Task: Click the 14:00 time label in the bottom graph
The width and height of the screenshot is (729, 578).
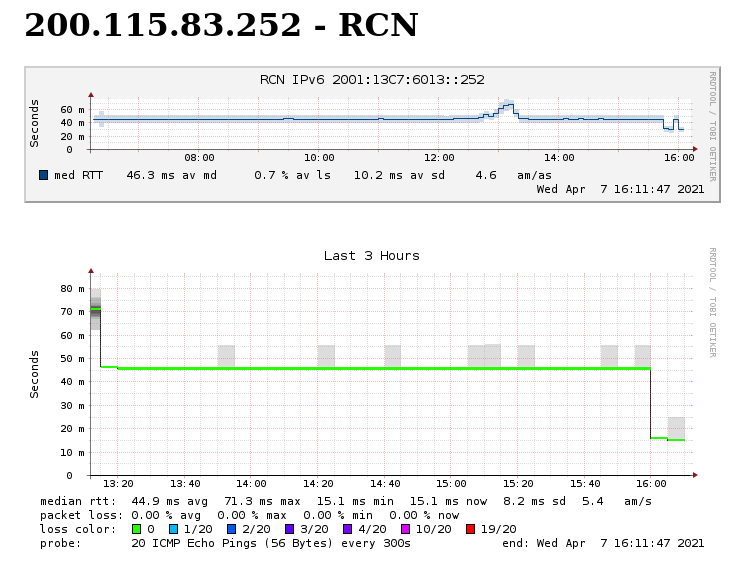Action: 251,484
